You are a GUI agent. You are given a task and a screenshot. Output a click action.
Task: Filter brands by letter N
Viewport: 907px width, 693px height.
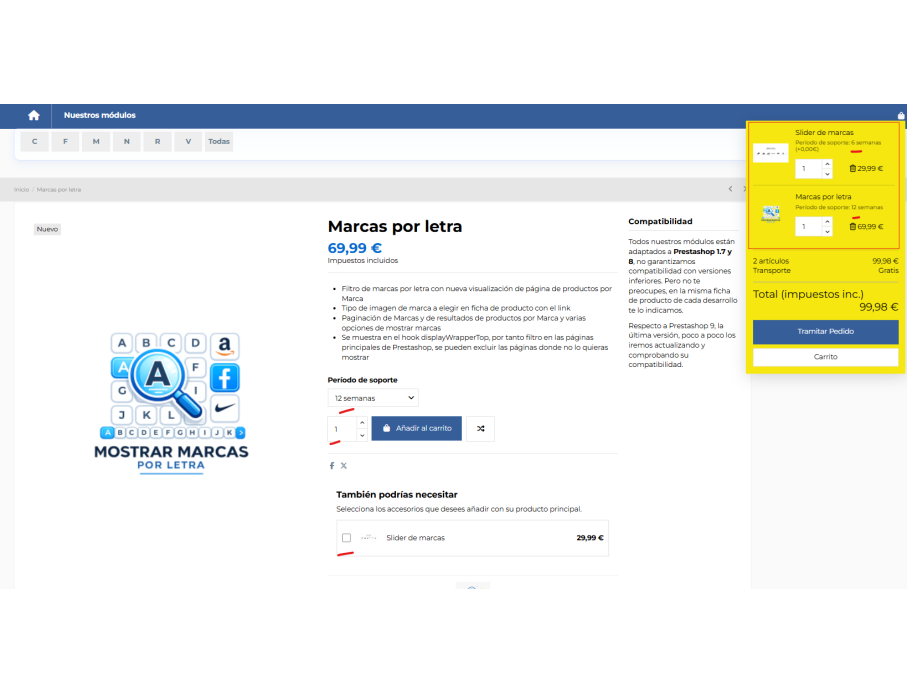pyautogui.click(x=127, y=141)
